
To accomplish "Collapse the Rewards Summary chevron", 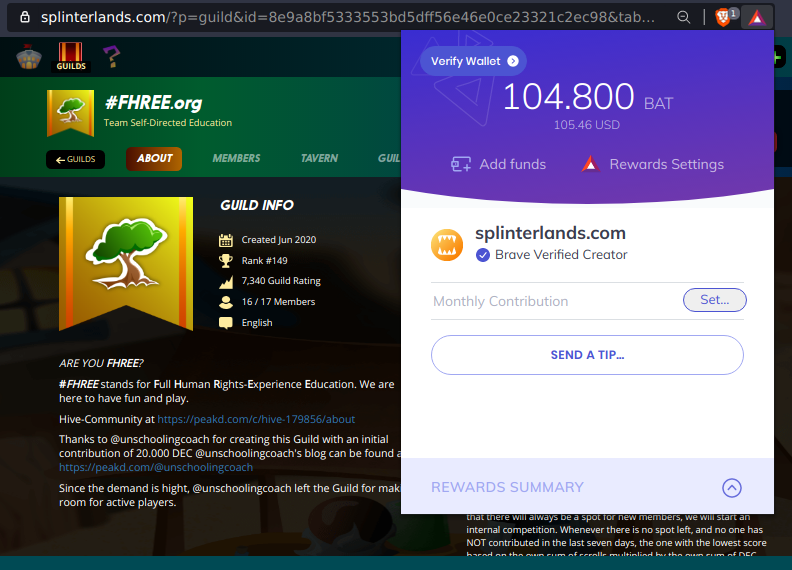I will (731, 488).
